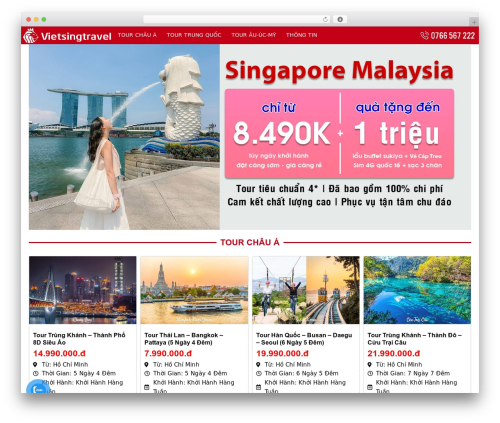The image size is (500, 423).
Task: Click the TOUR CHÂU Á section heading
Action: 250,242
